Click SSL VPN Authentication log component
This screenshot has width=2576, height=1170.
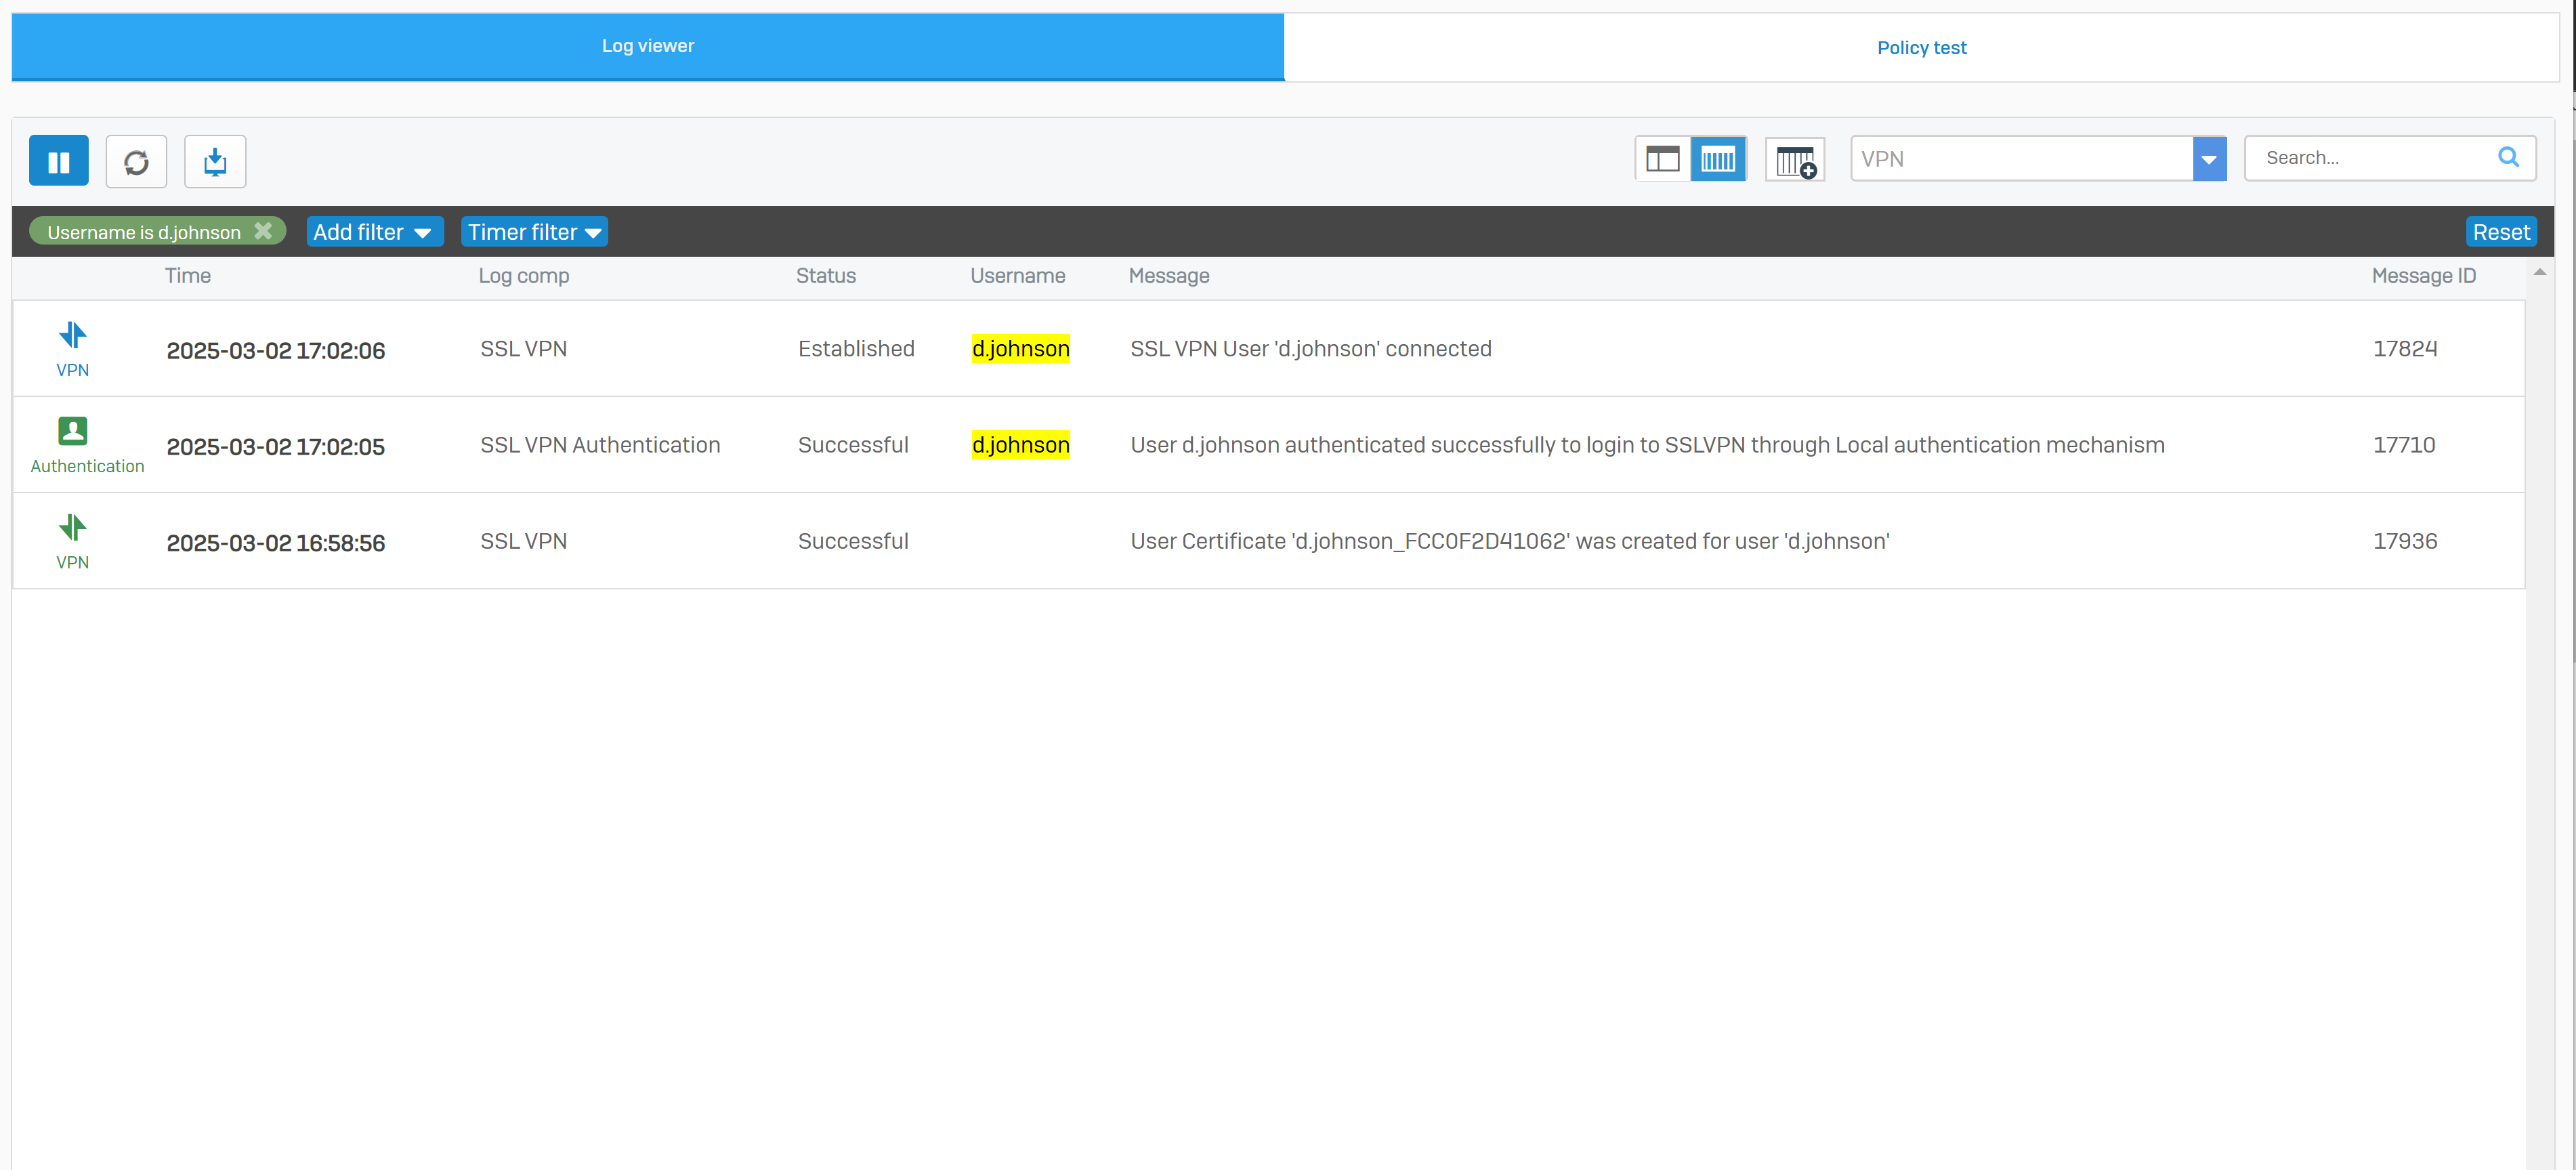click(x=600, y=445)
